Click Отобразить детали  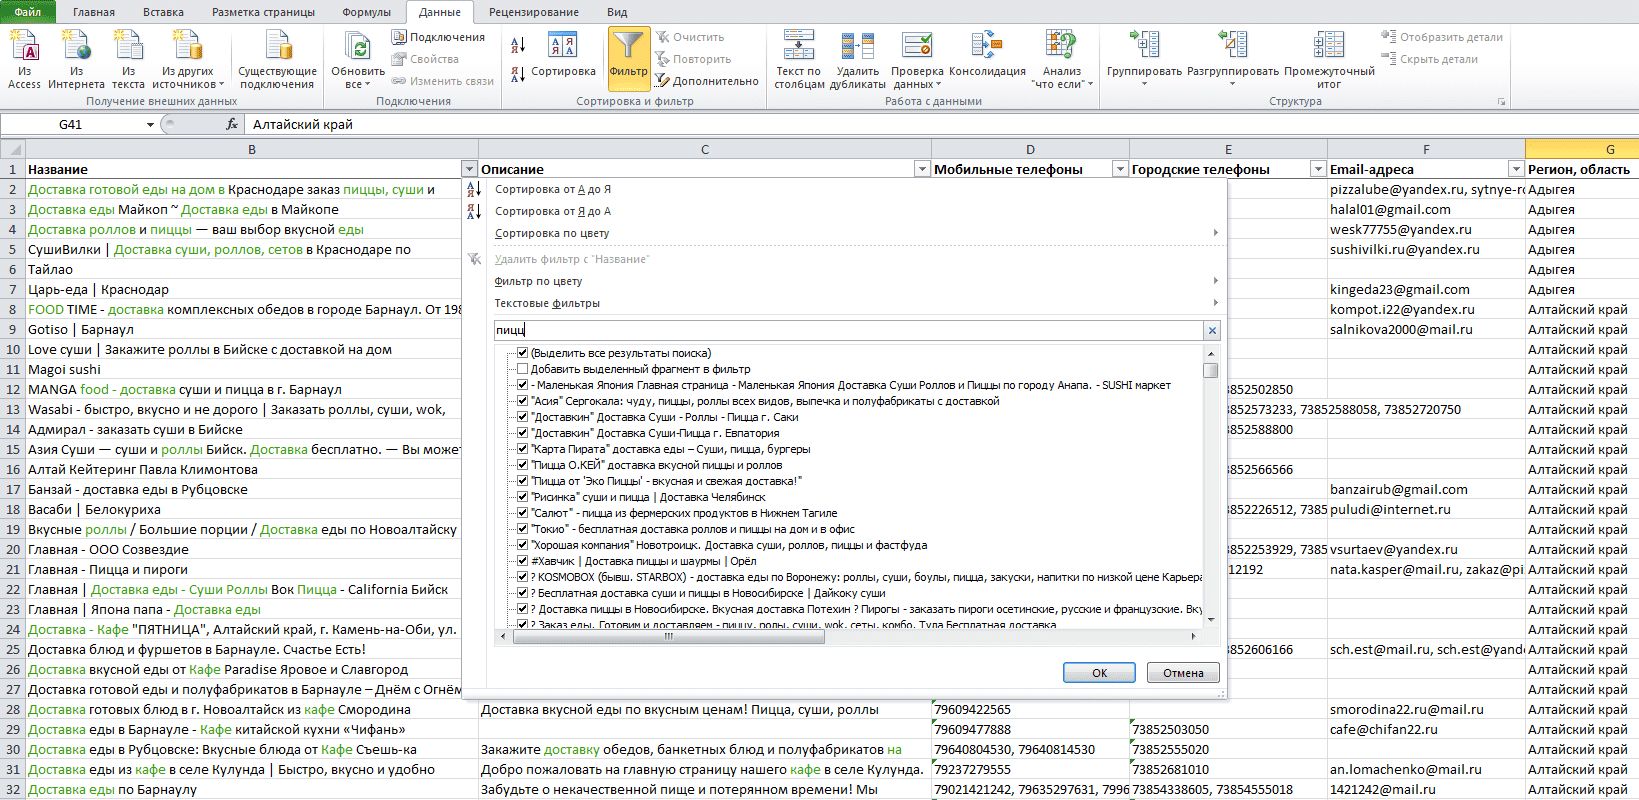[1442, 37]
